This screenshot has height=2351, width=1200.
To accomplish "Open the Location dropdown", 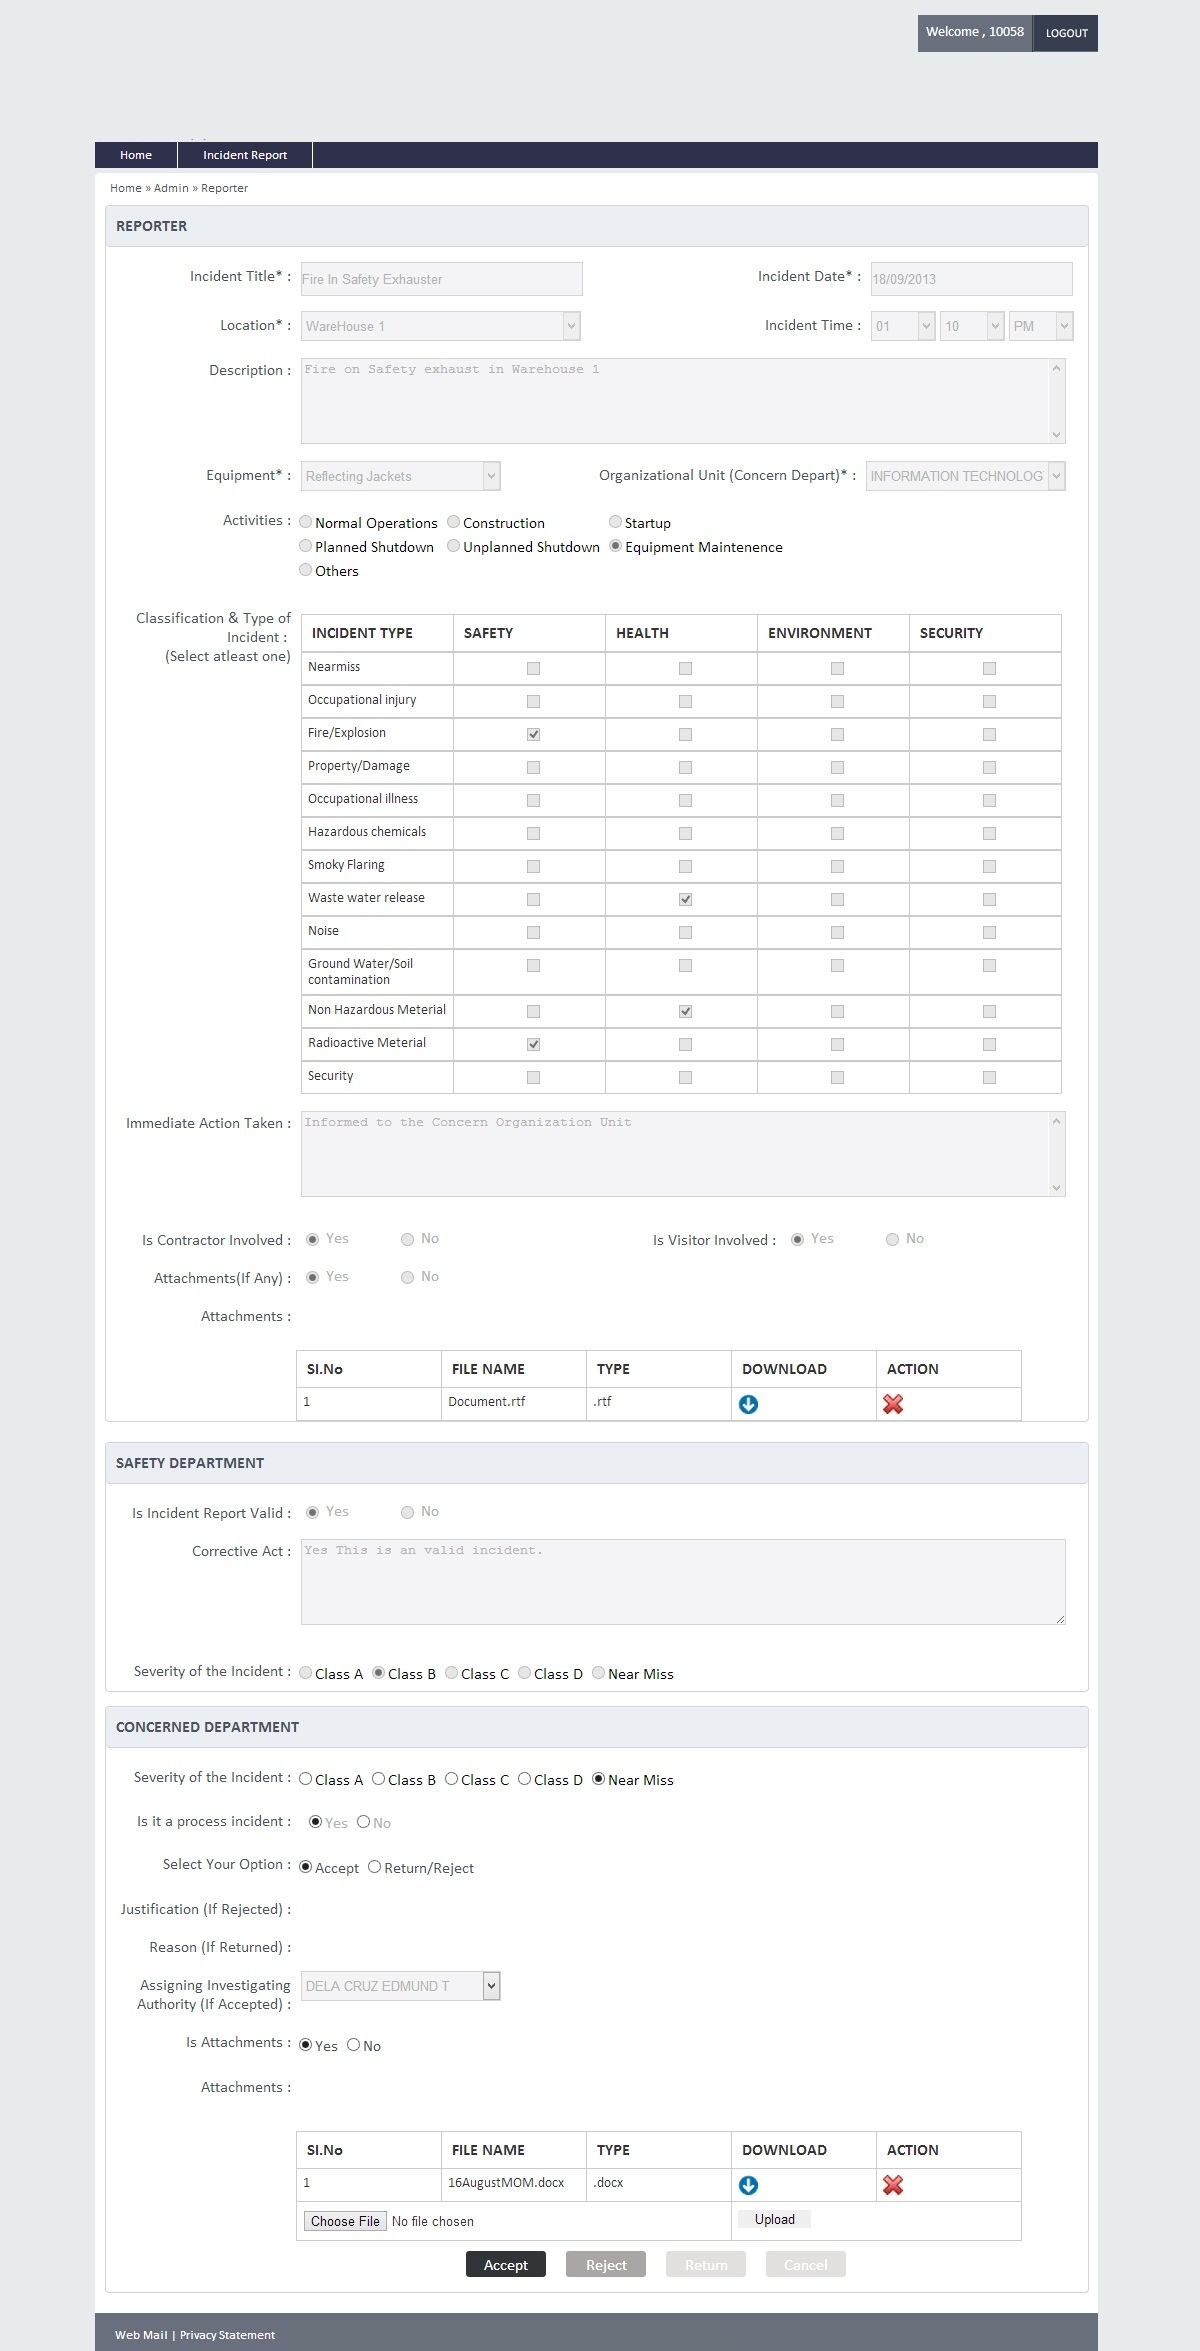I will (441, 326).
